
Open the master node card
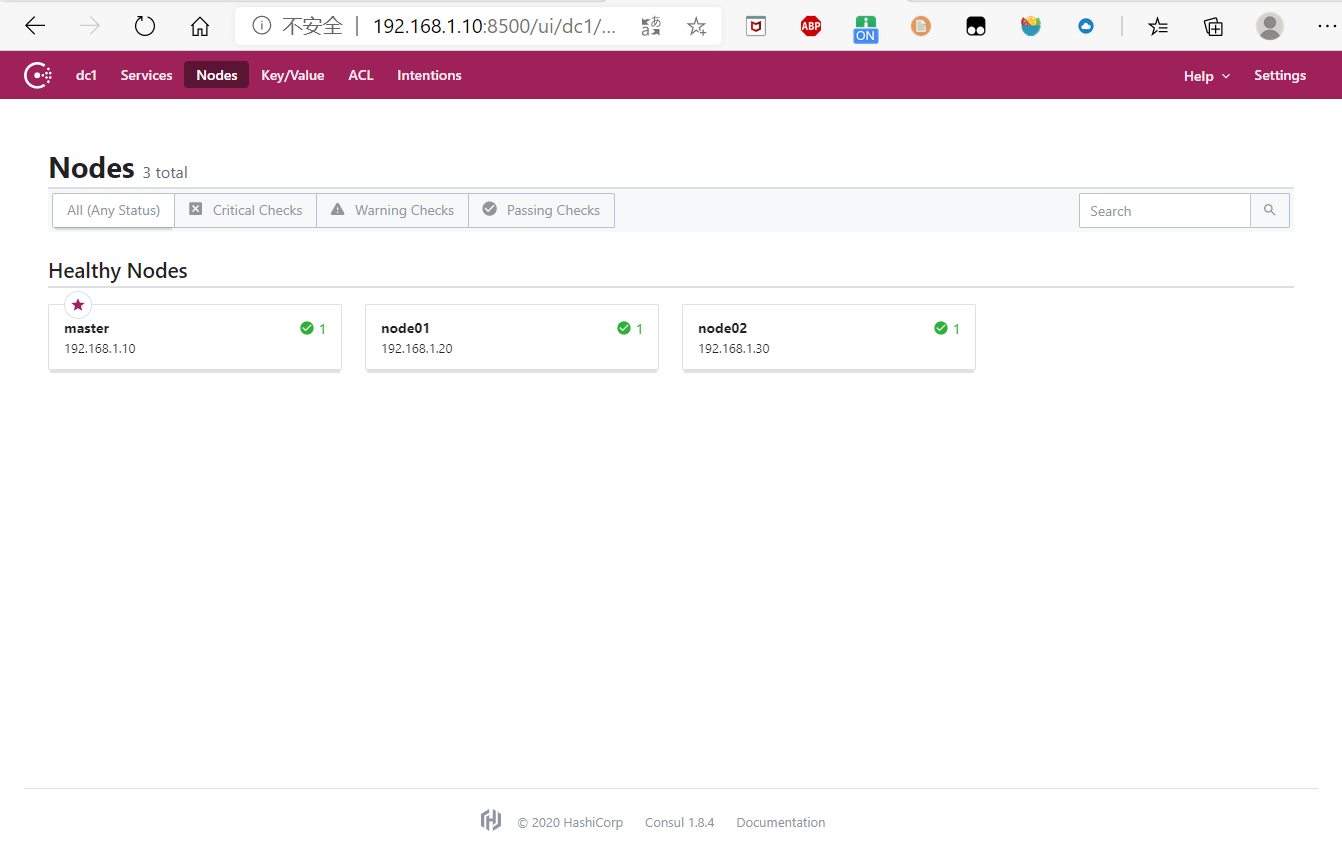[x=195, y=338]
